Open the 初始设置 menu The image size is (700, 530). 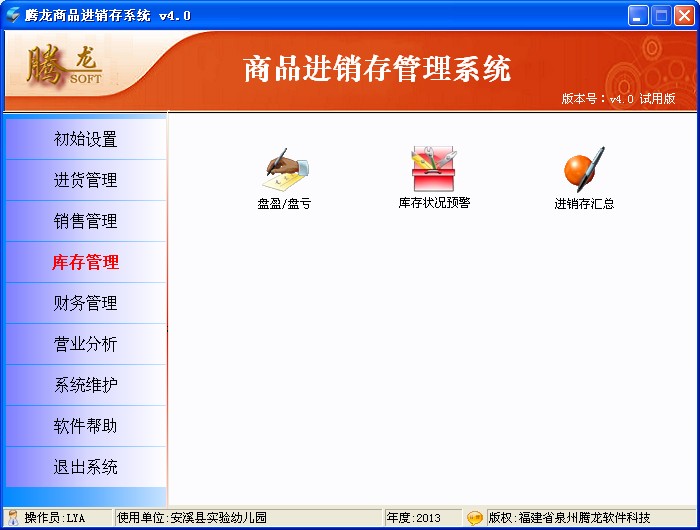[x=86, y=139]
